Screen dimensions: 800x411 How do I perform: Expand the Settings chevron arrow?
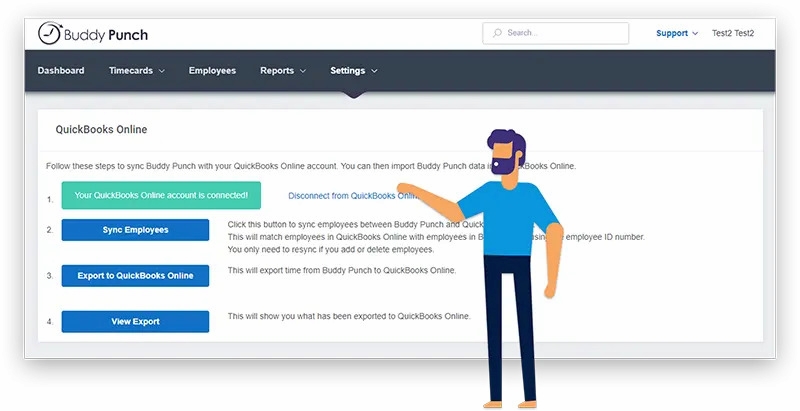point(374,71)
